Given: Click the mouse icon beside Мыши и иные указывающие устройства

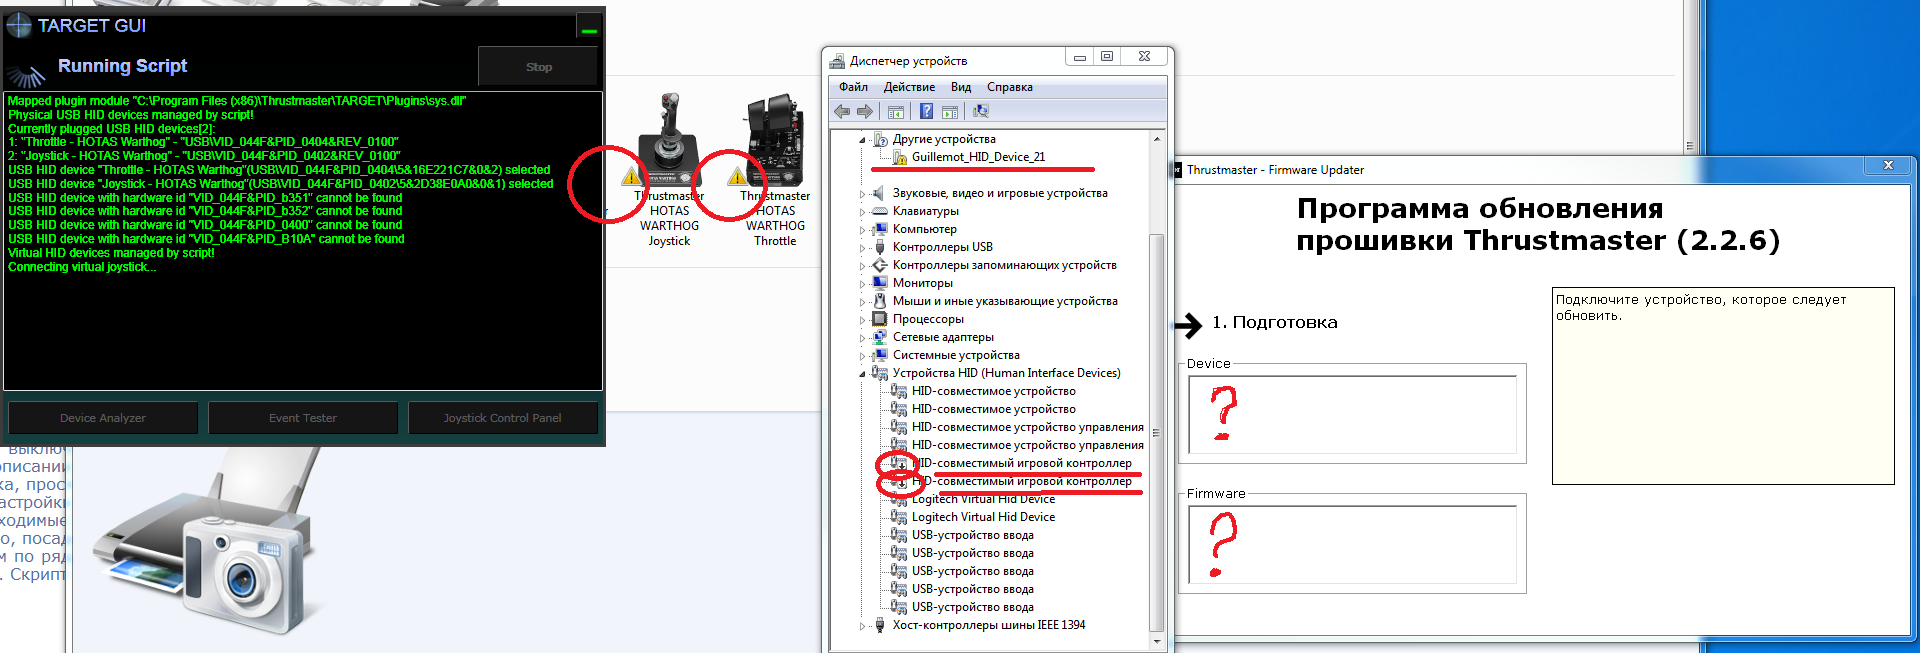Looking at the screenshot, I should coord(880,301).
